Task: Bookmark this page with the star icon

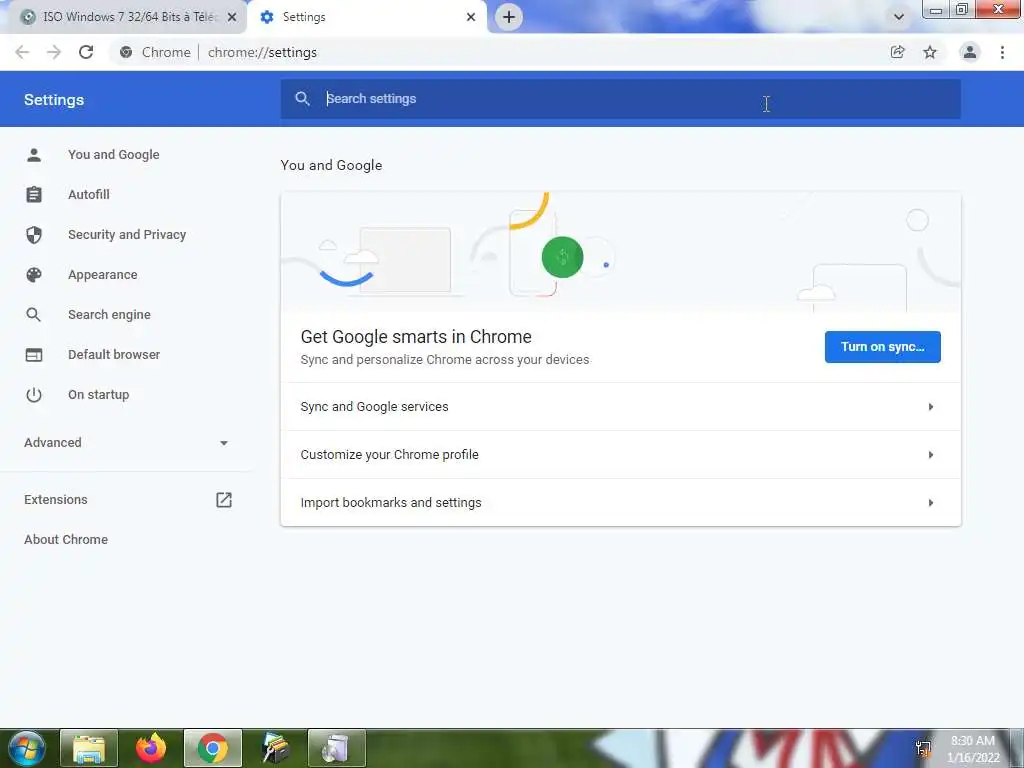Action: (930, 52)
